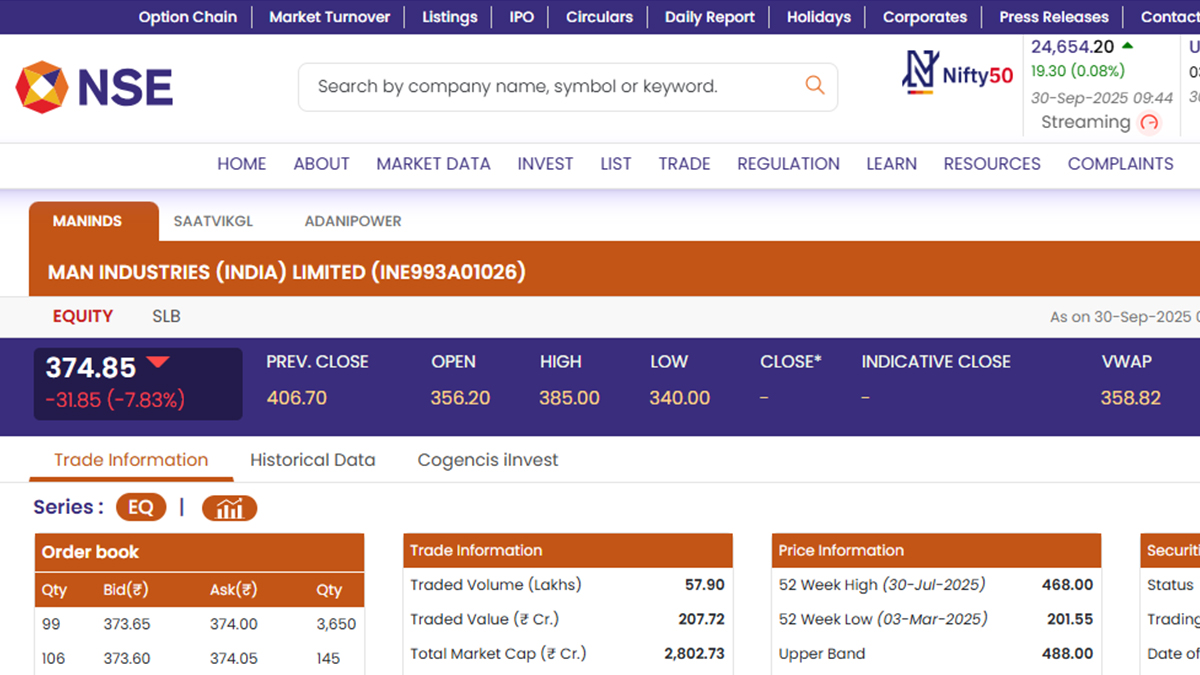Switch to the SAATVIKGL tab
Image resolution: width=1200 pixels, height=675 pixels.
coord(213,222)
